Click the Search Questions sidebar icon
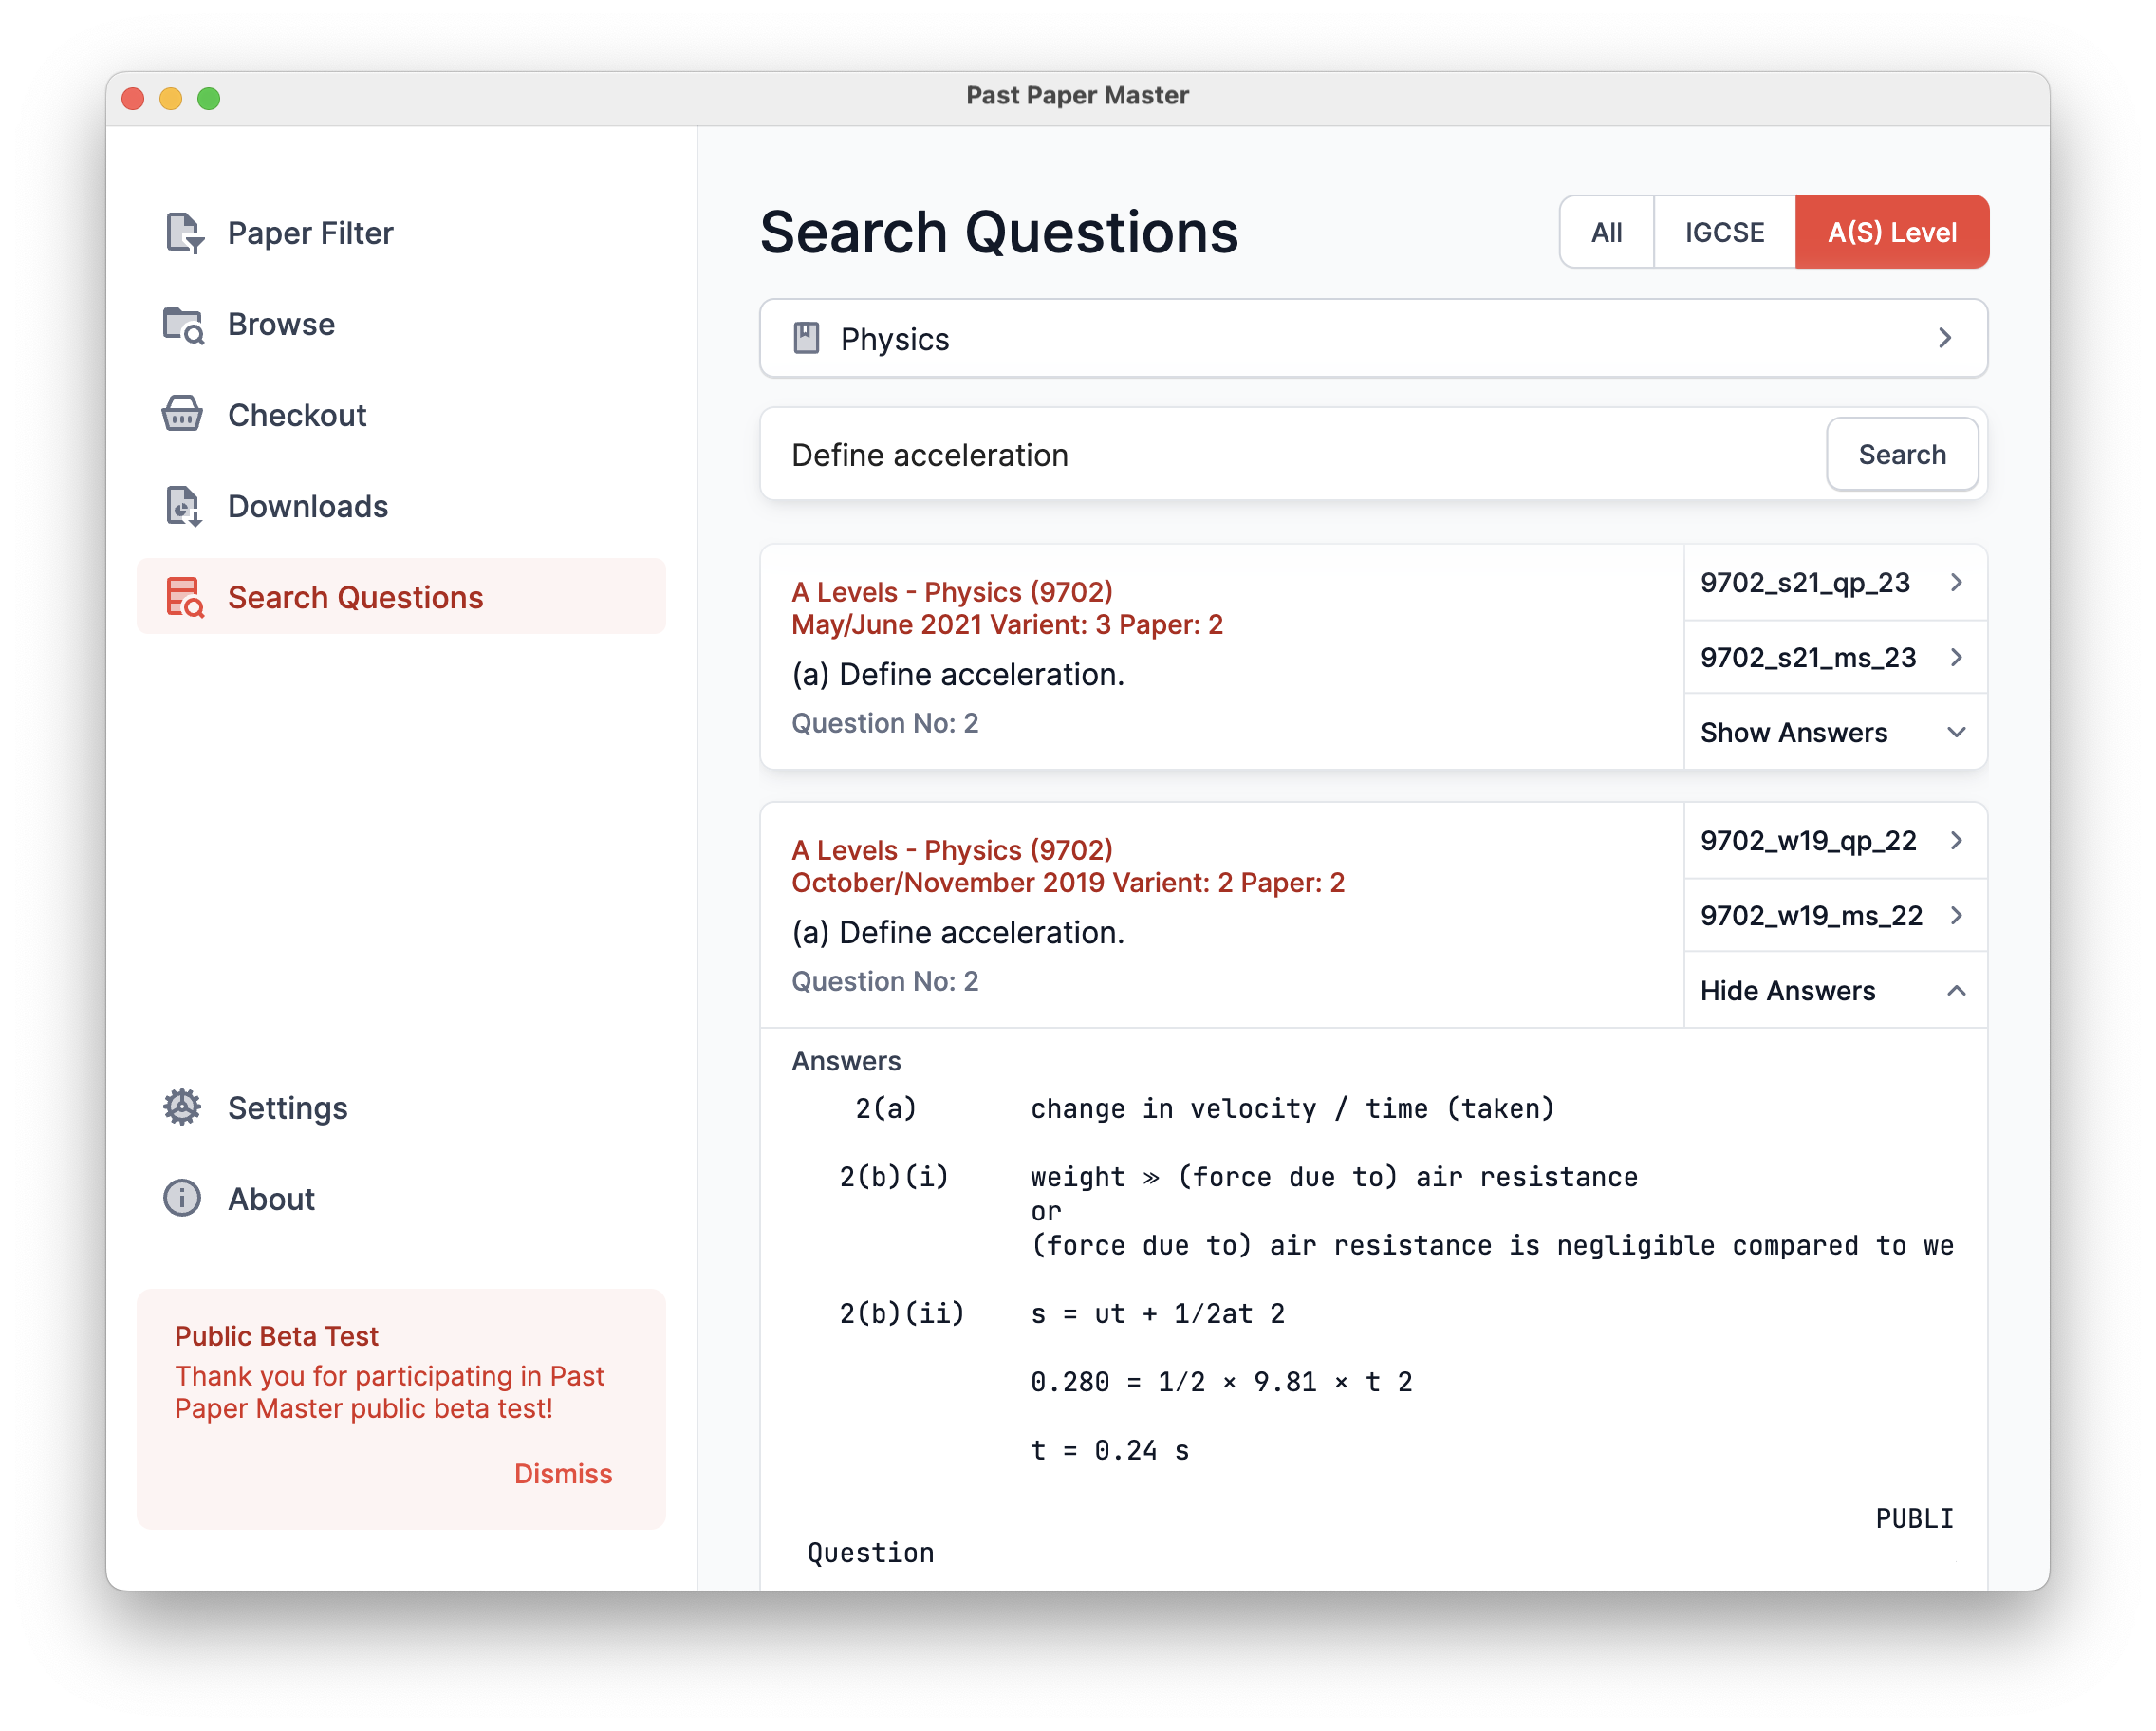Image resolution: width=2156 pixels, height=1731 pixels. click(184, 598)
